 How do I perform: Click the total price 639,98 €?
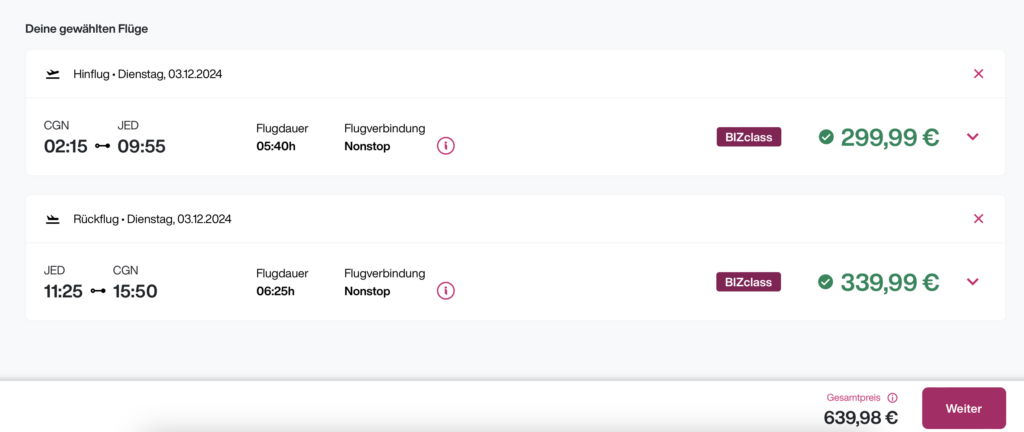[x=860, y=417]
